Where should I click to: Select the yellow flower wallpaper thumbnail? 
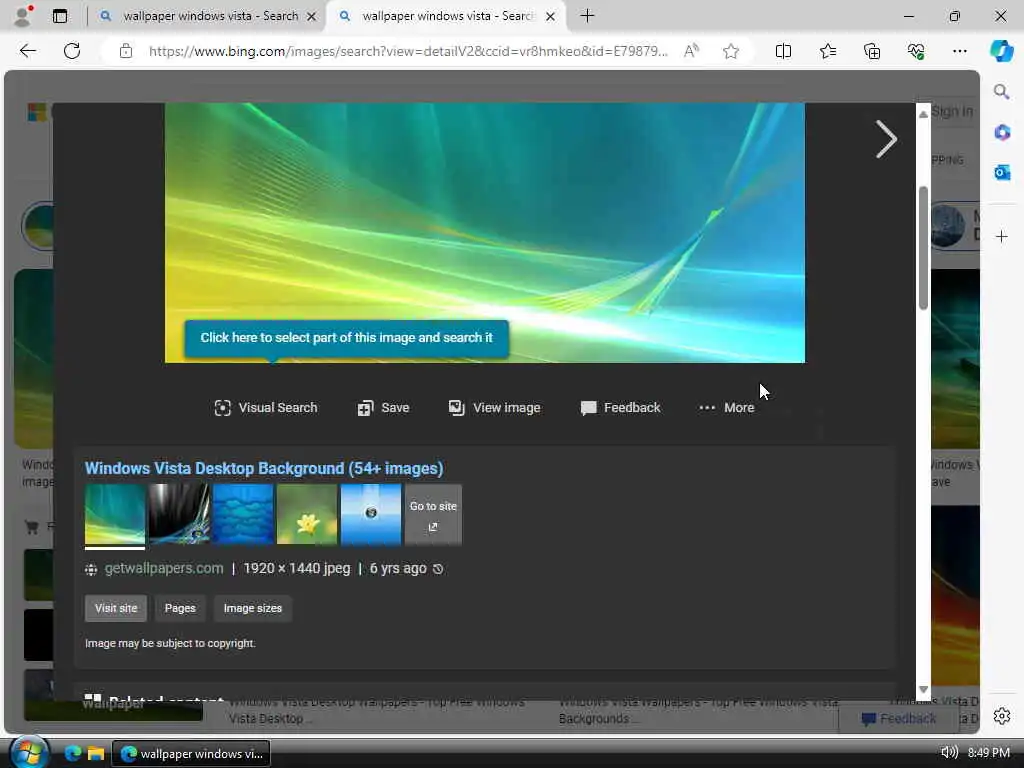[307, 515]
